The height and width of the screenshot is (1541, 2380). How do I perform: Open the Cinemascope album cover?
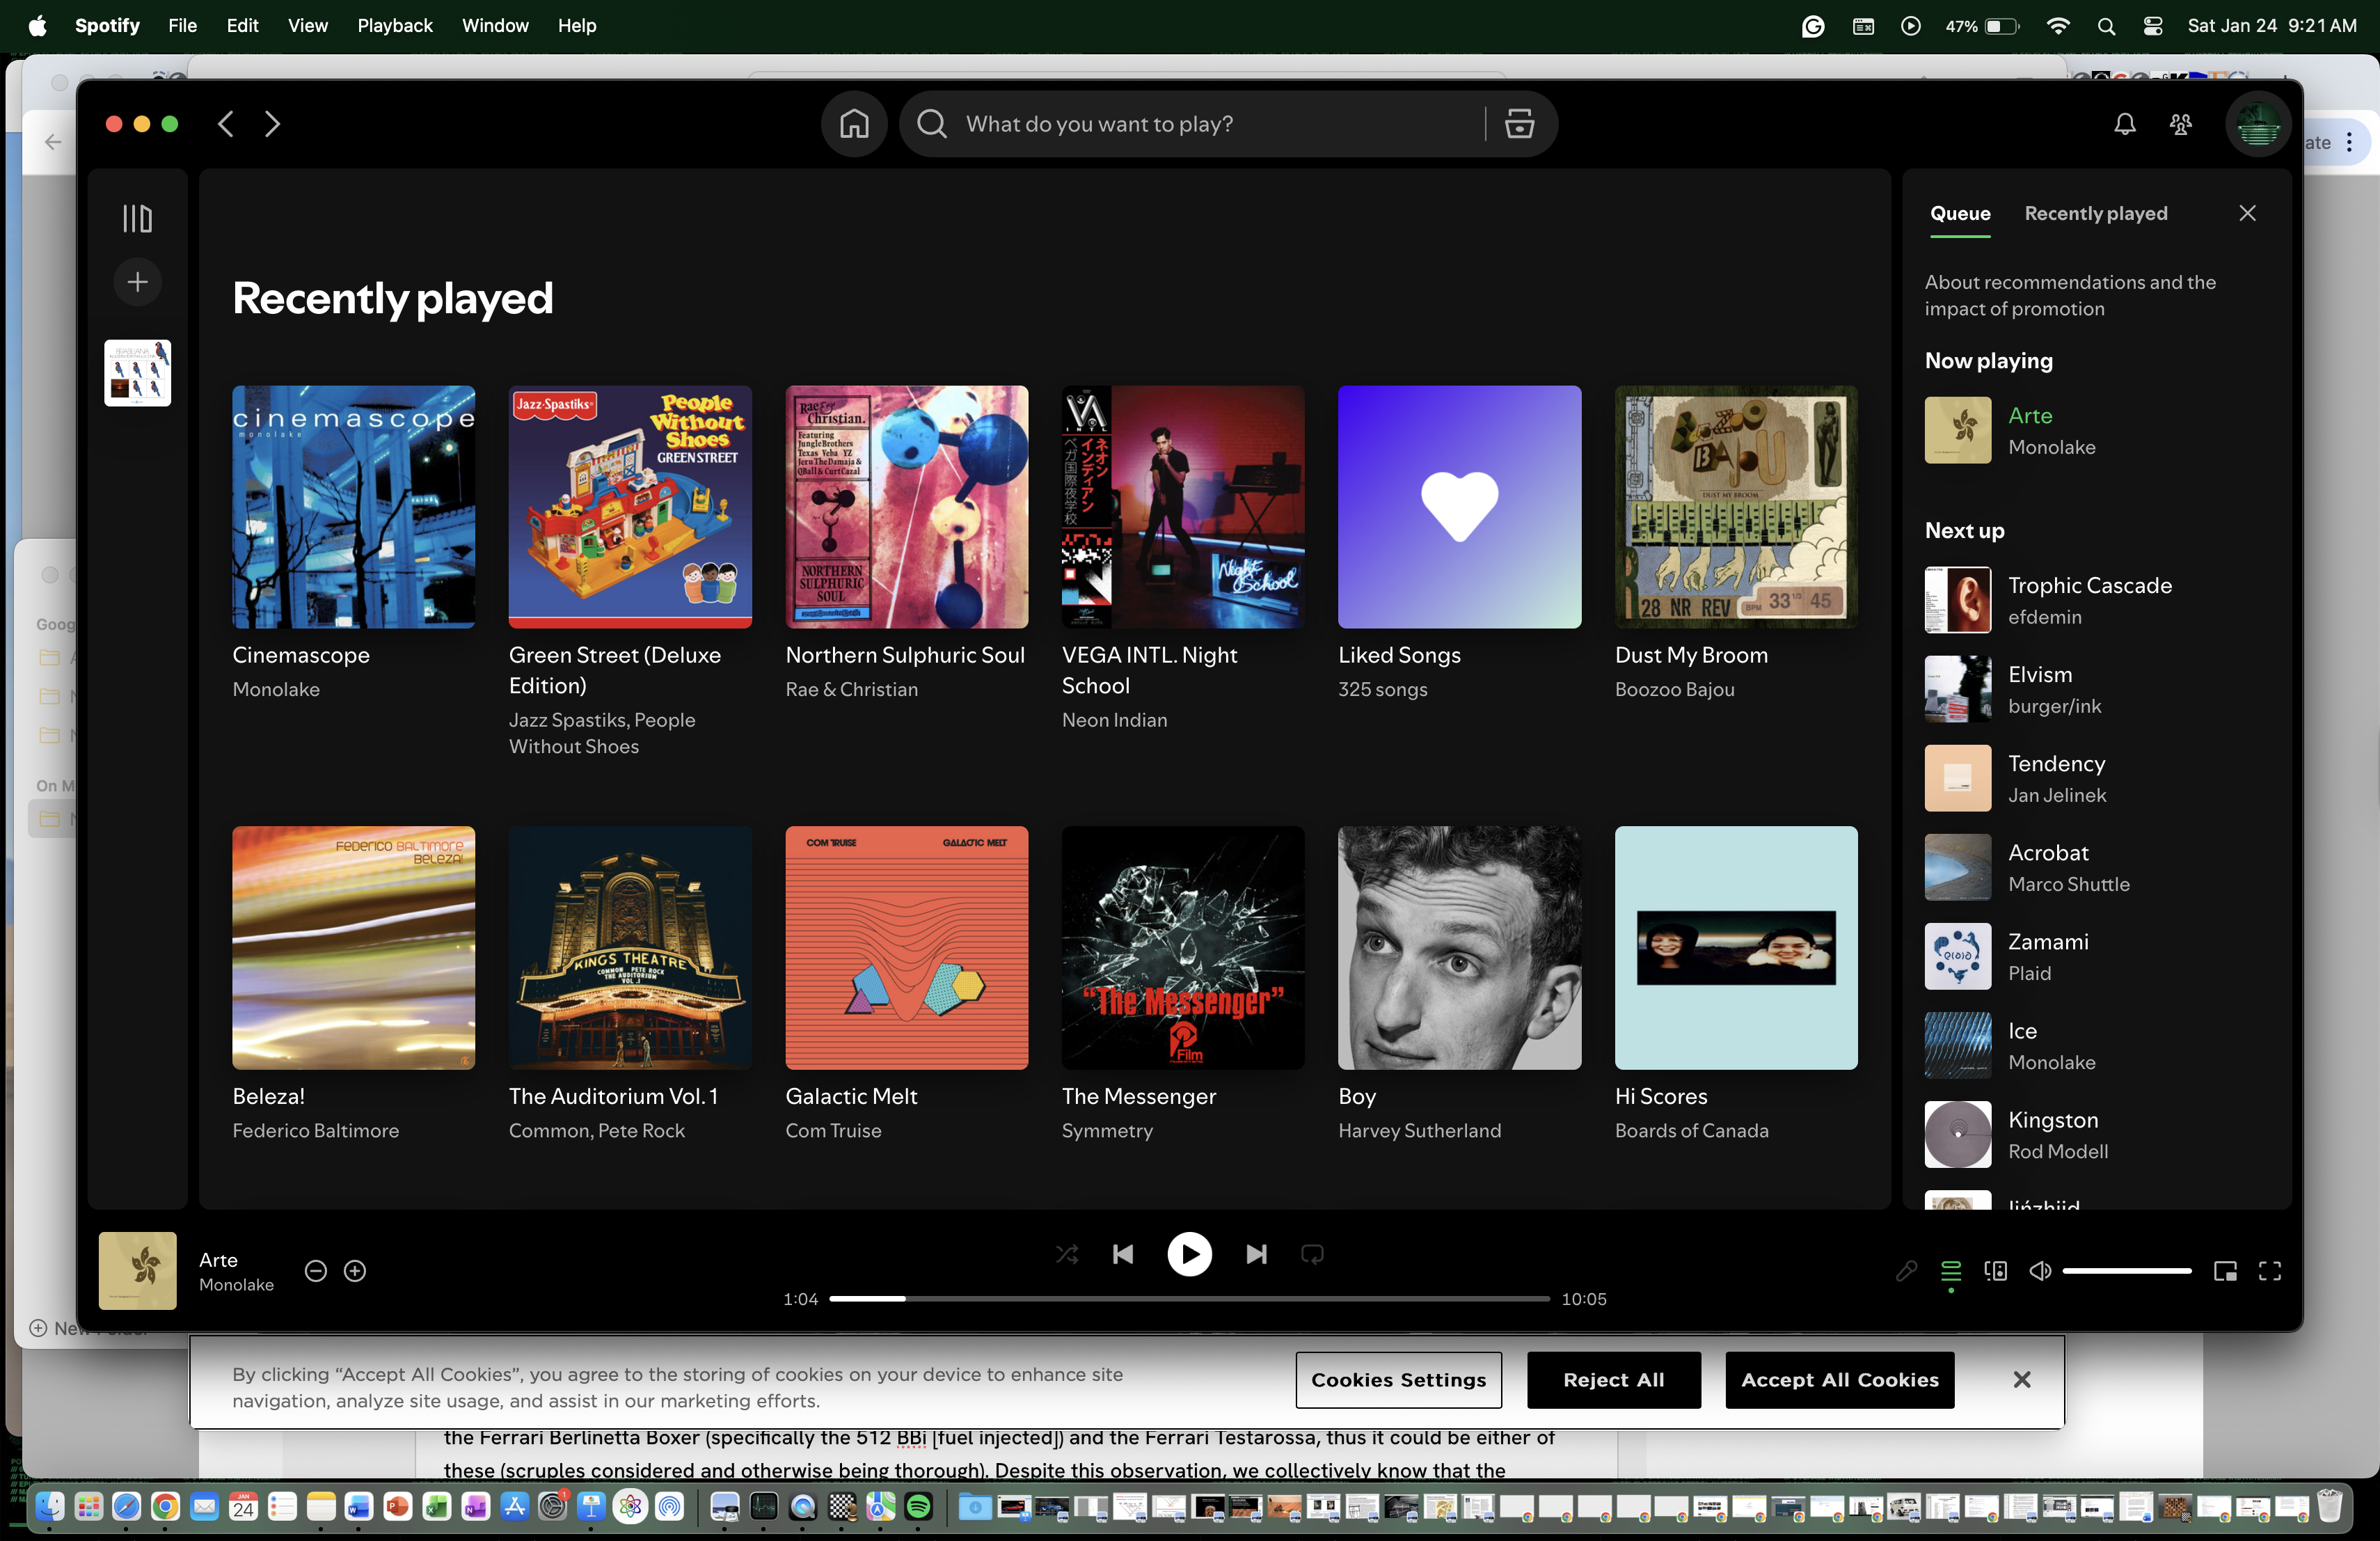click(353, 507)
